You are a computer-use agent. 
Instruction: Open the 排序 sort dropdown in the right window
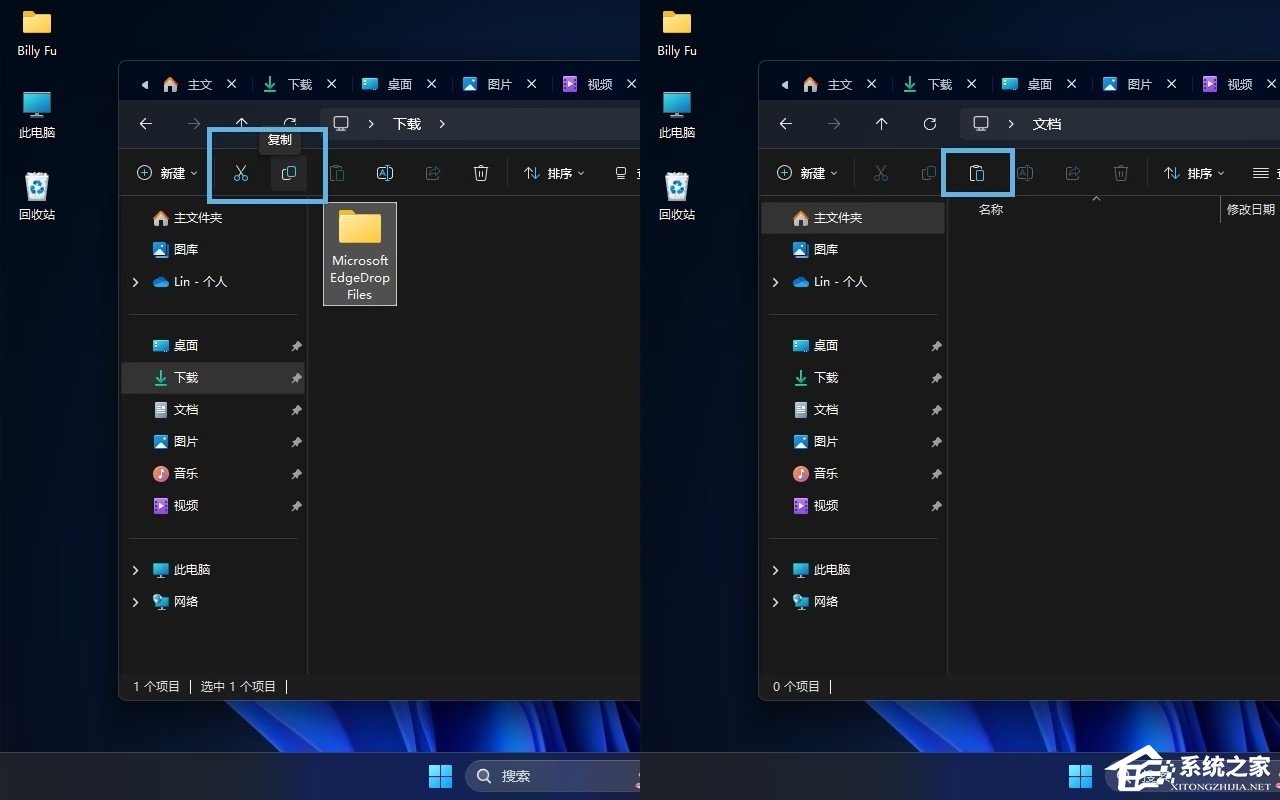[1194, 173]
